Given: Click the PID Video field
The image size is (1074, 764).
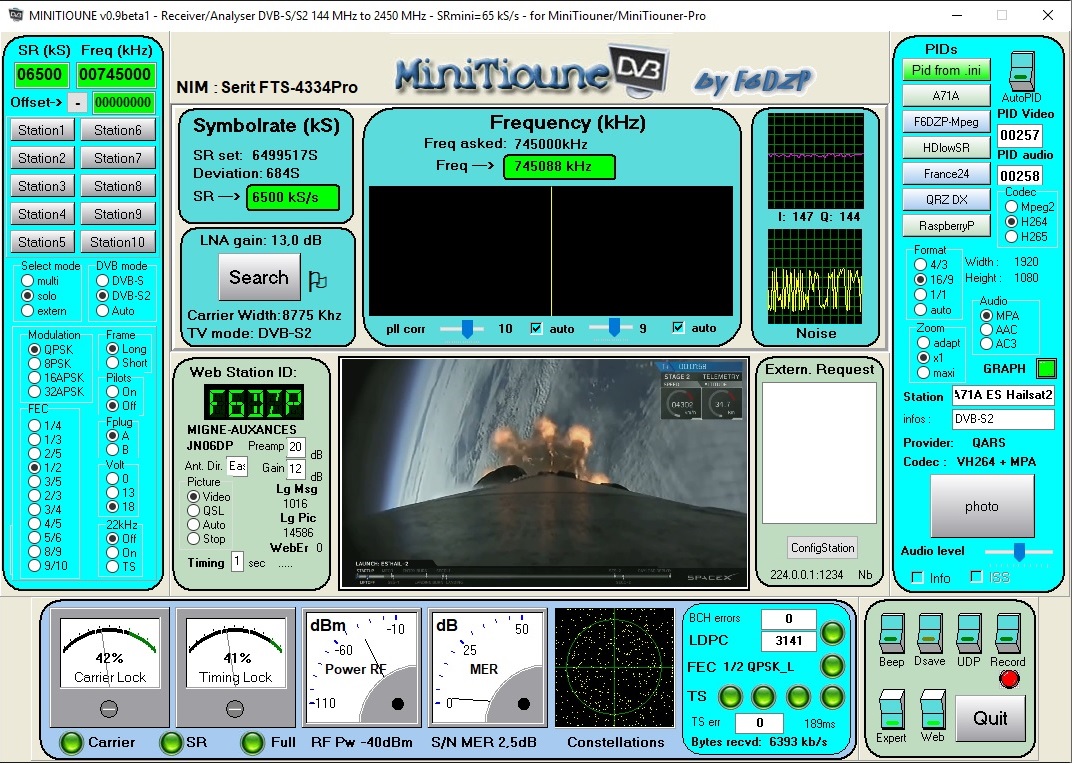Looking at the screenshot, I should point(1019,135).
